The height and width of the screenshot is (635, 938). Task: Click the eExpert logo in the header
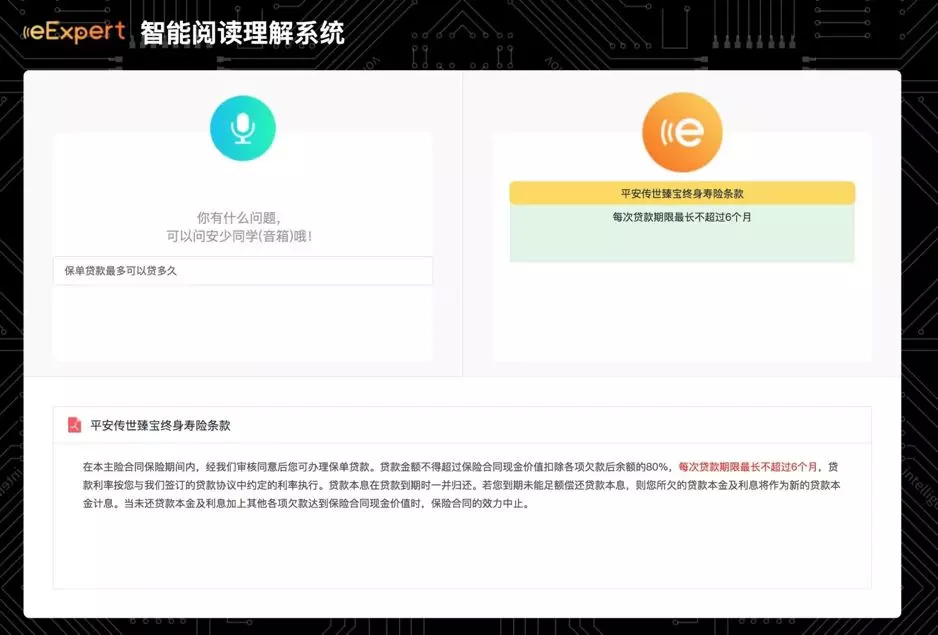pyautogui.click(x=74, y=32)
